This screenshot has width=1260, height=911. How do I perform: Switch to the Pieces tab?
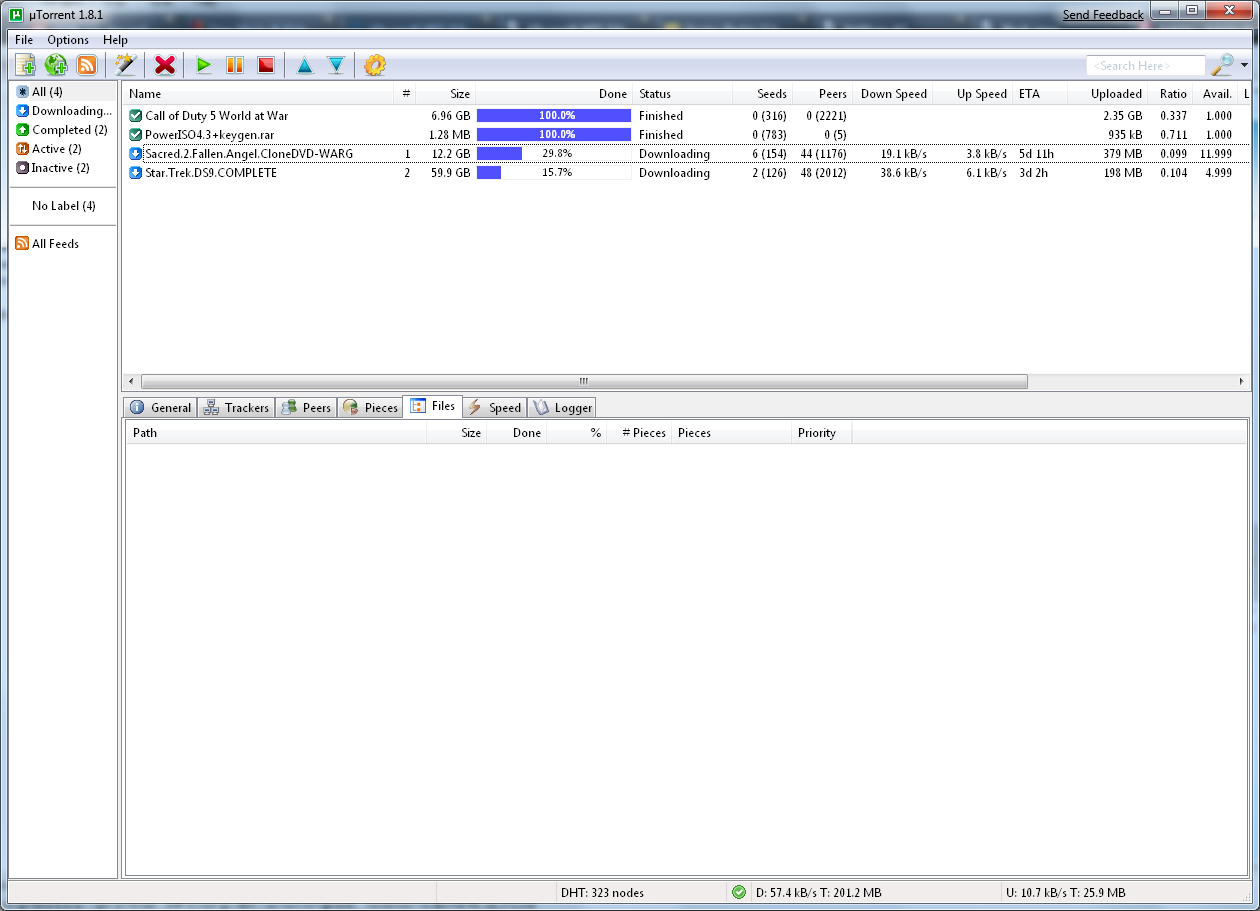tap(370, 408)
